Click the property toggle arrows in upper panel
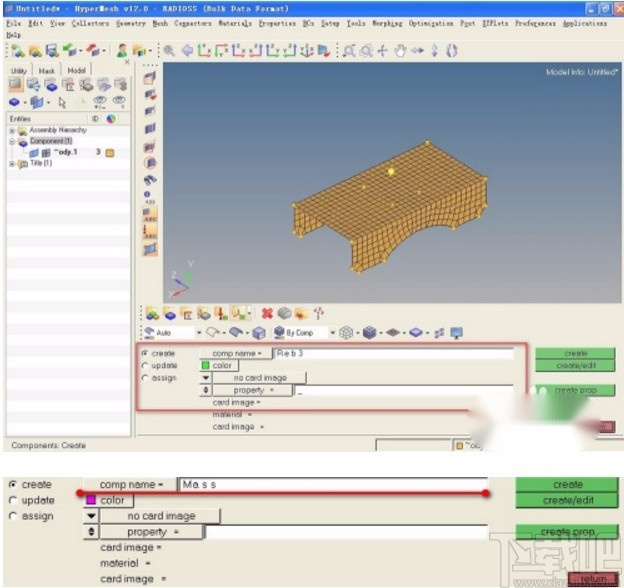The width and height of the screenshot is (624, 588). pos(206,390)
